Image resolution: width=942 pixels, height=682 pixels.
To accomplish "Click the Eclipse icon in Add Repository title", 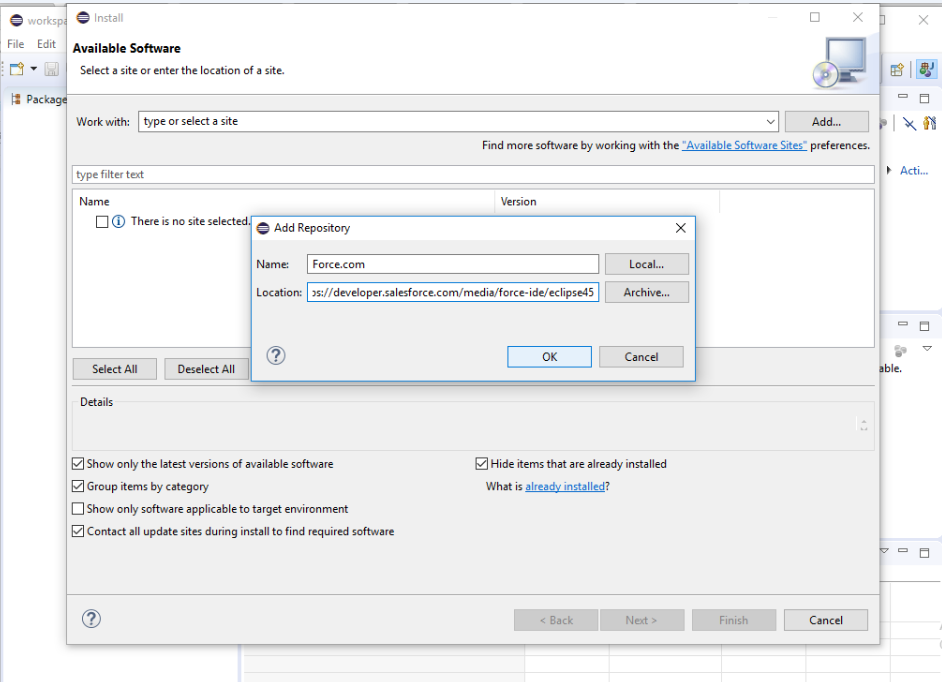I will tap(263, 228).
